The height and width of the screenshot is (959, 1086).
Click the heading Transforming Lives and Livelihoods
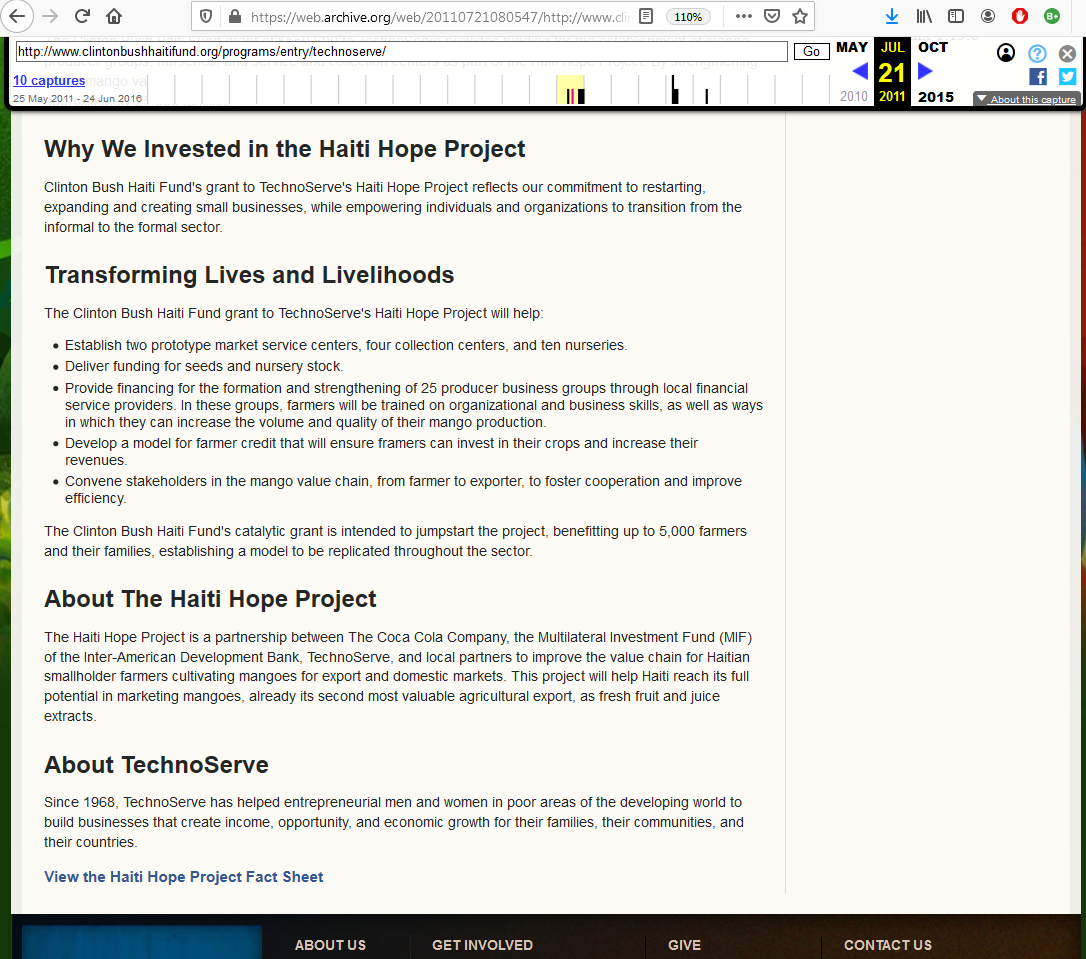pos(249,275)
